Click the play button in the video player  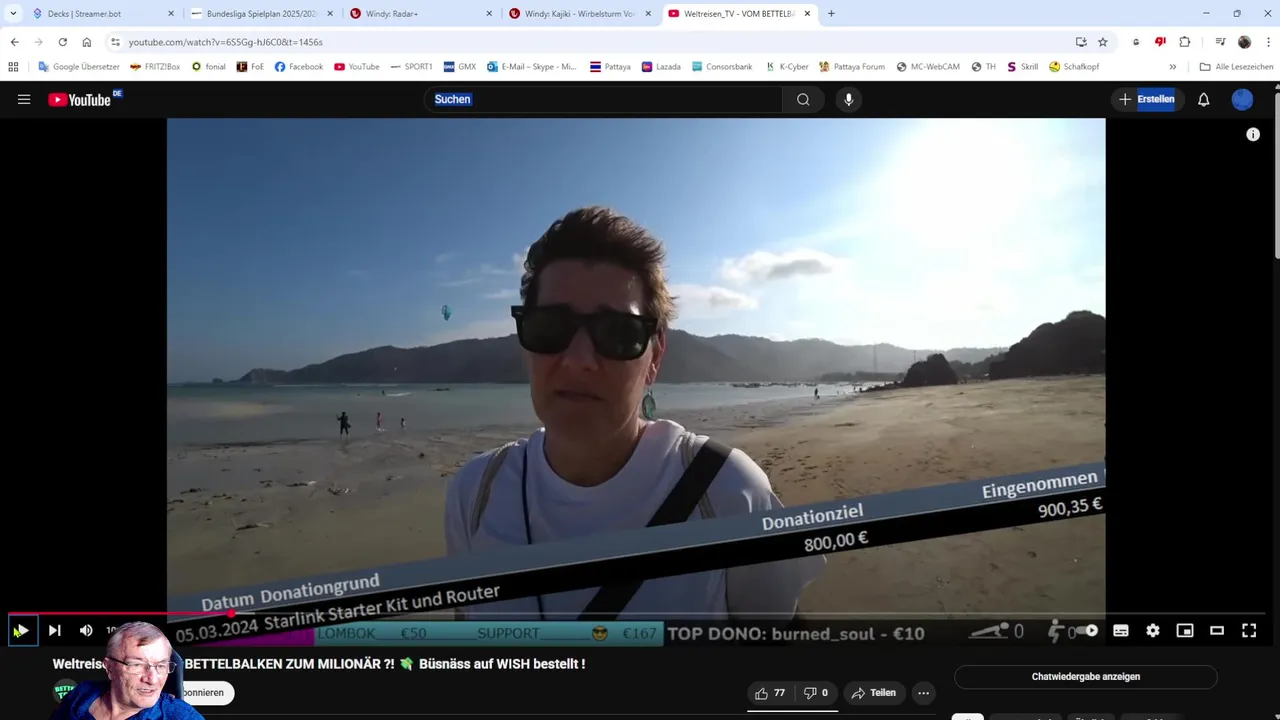coord(22,630)
